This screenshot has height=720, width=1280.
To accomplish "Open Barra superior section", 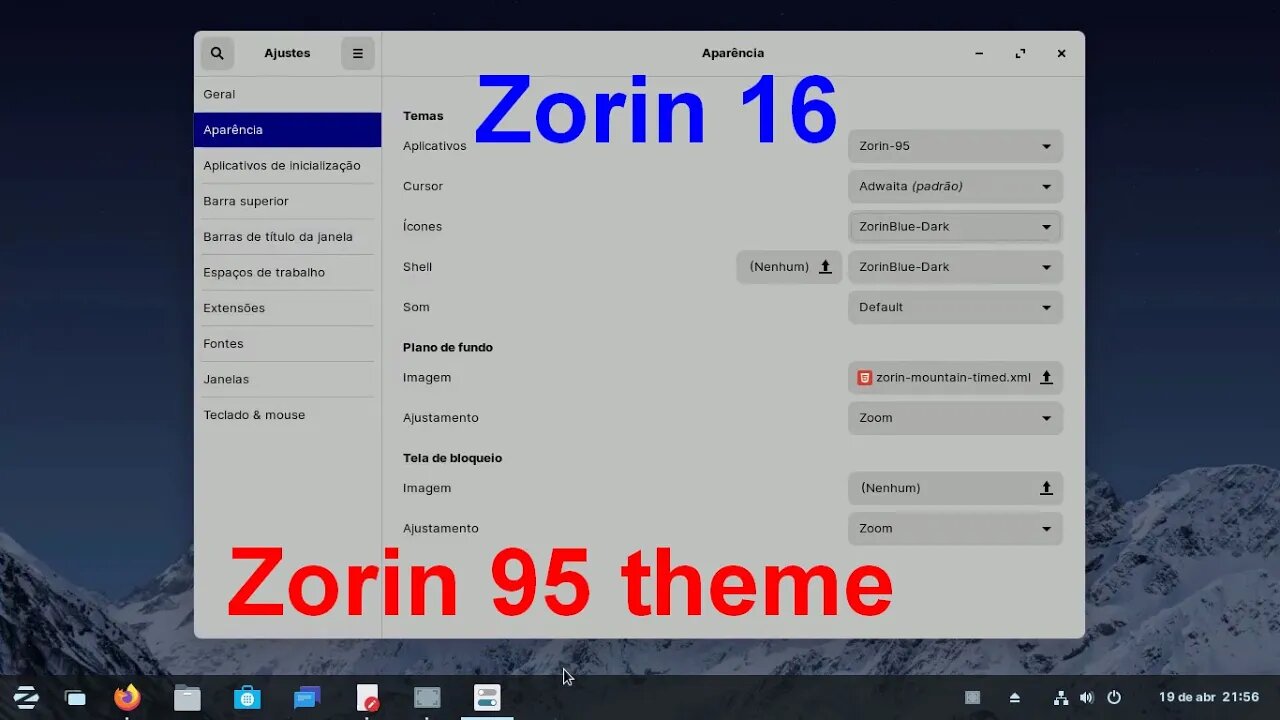I will [287, 201].
